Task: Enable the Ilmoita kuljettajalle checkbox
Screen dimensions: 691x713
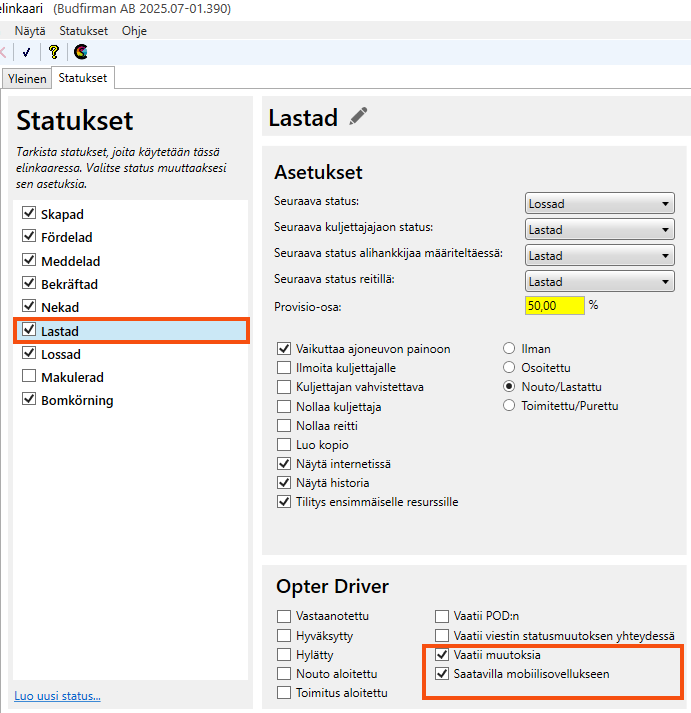Action: coord(285,368)
